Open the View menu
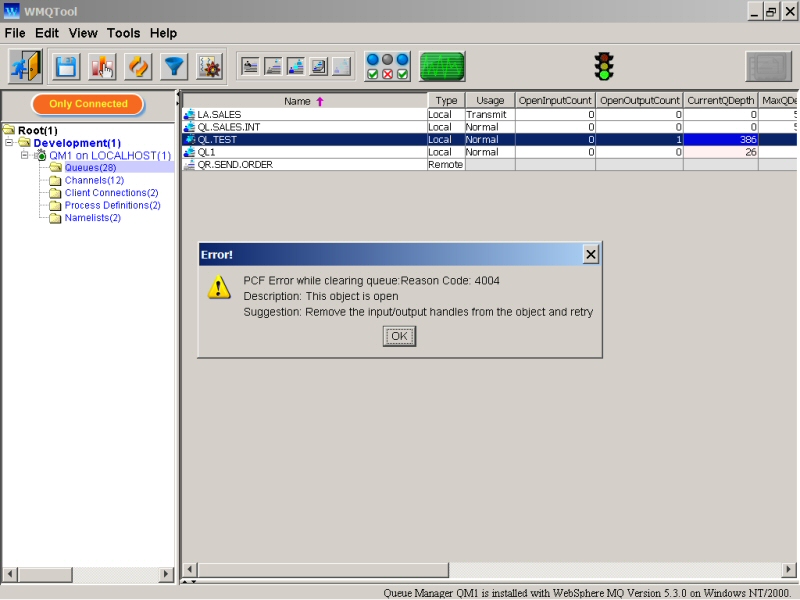 83,33
